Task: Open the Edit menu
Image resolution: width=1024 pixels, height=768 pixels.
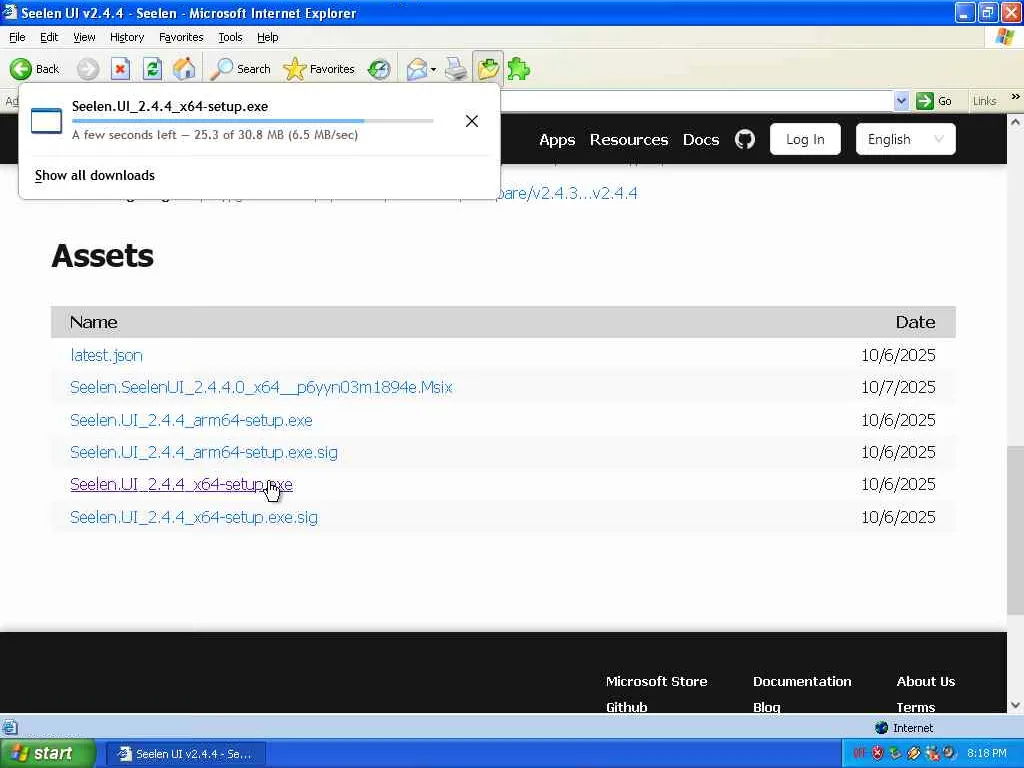Action: pos(49,37)
